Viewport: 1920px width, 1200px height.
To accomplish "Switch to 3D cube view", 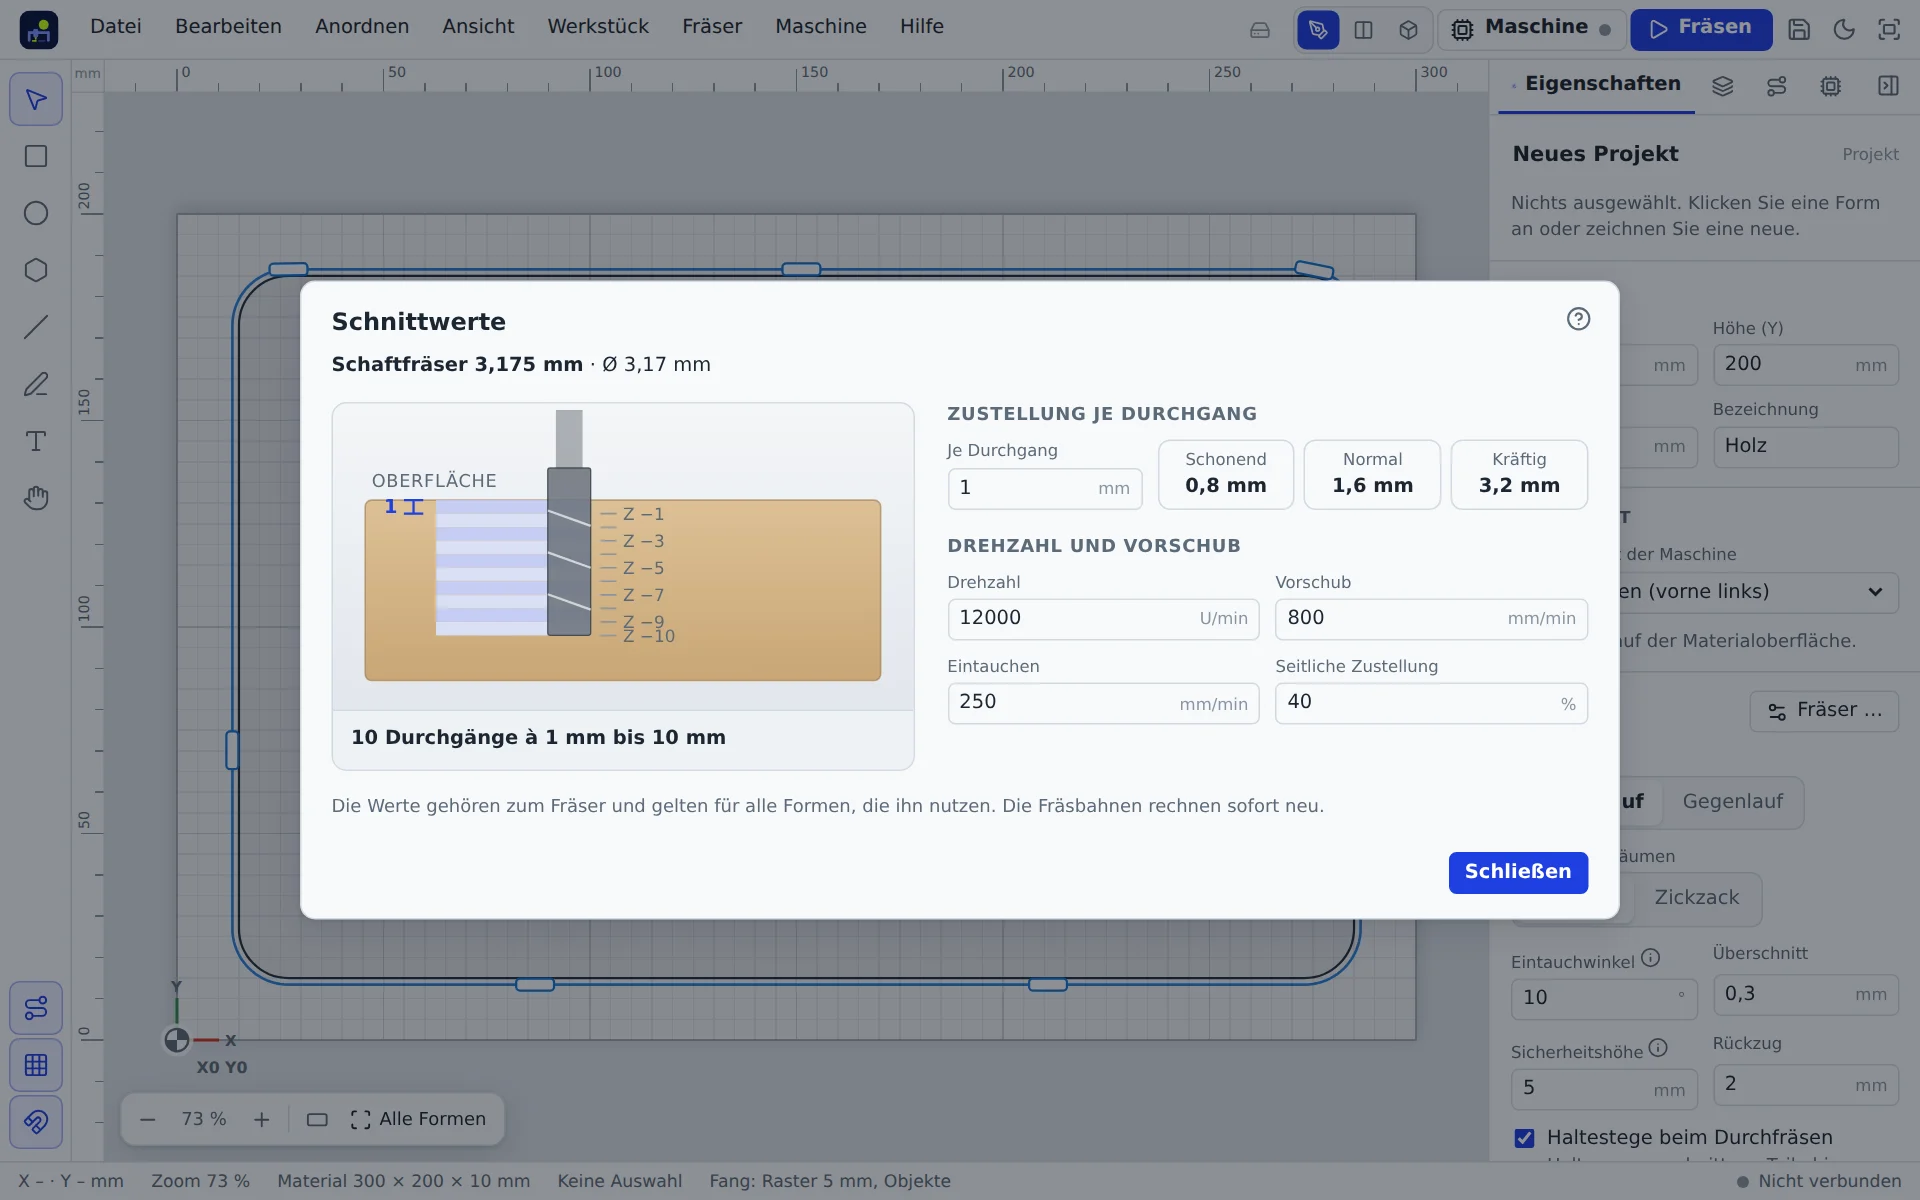I will (1408, 30).
